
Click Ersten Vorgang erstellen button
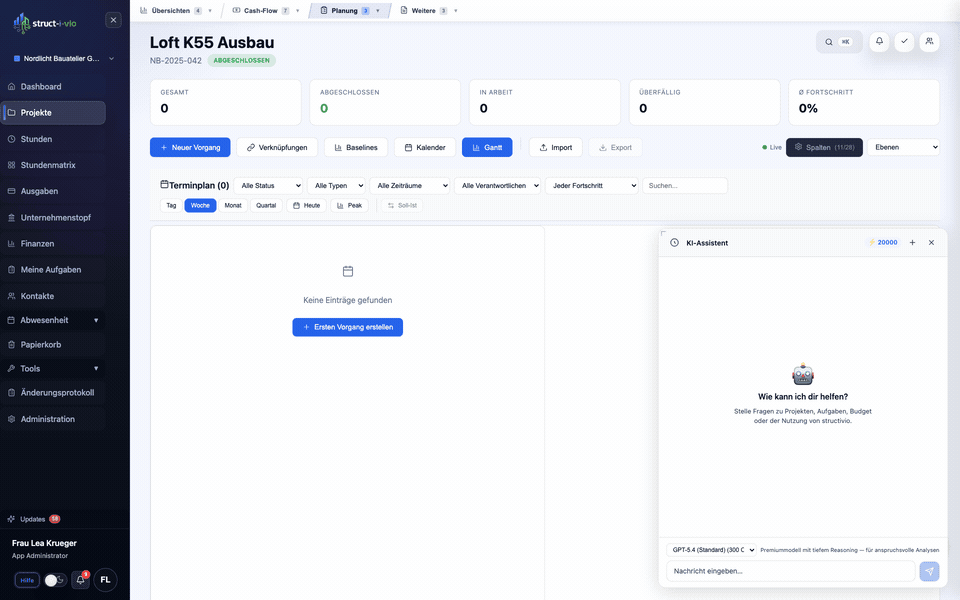(347, 327)
